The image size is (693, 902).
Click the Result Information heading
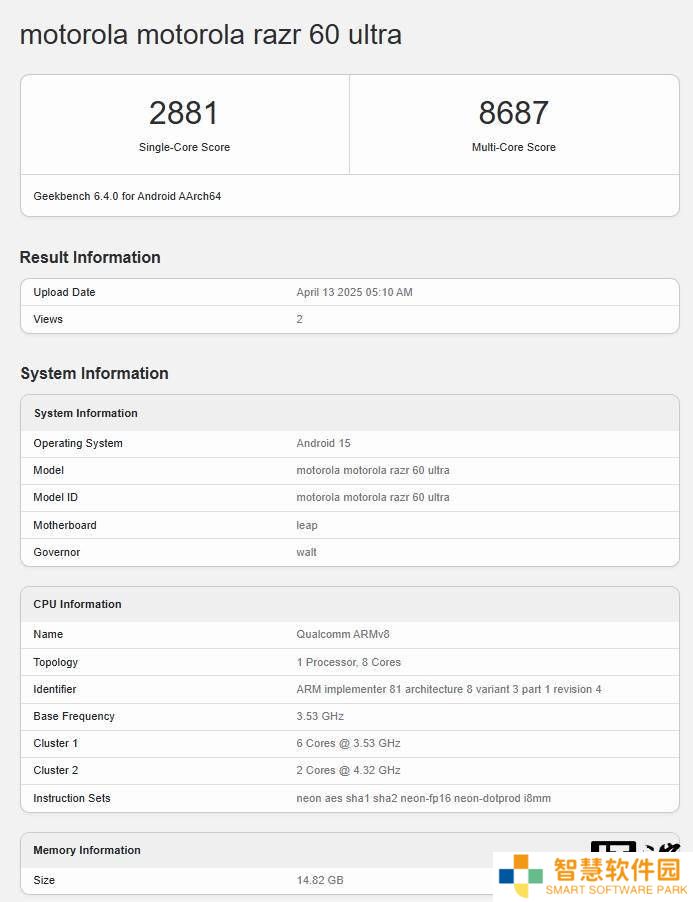[90, 257]
